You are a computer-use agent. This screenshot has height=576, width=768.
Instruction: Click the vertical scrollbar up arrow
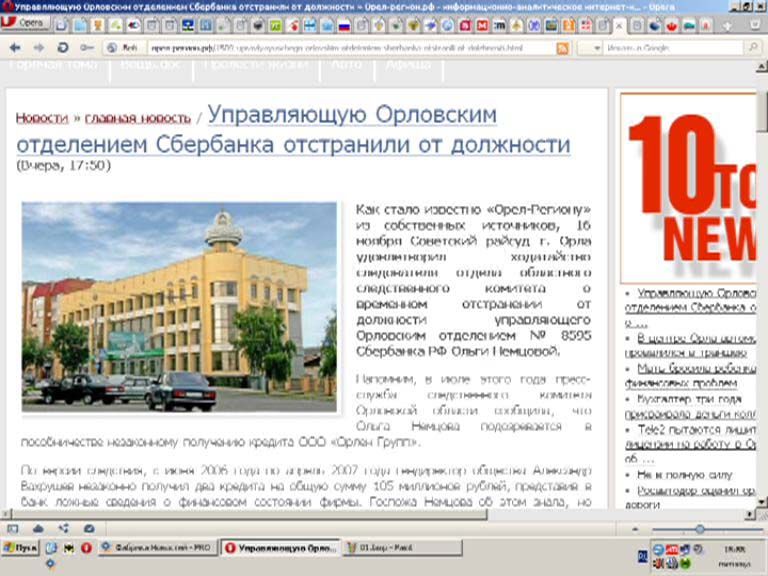pos(762,67)
